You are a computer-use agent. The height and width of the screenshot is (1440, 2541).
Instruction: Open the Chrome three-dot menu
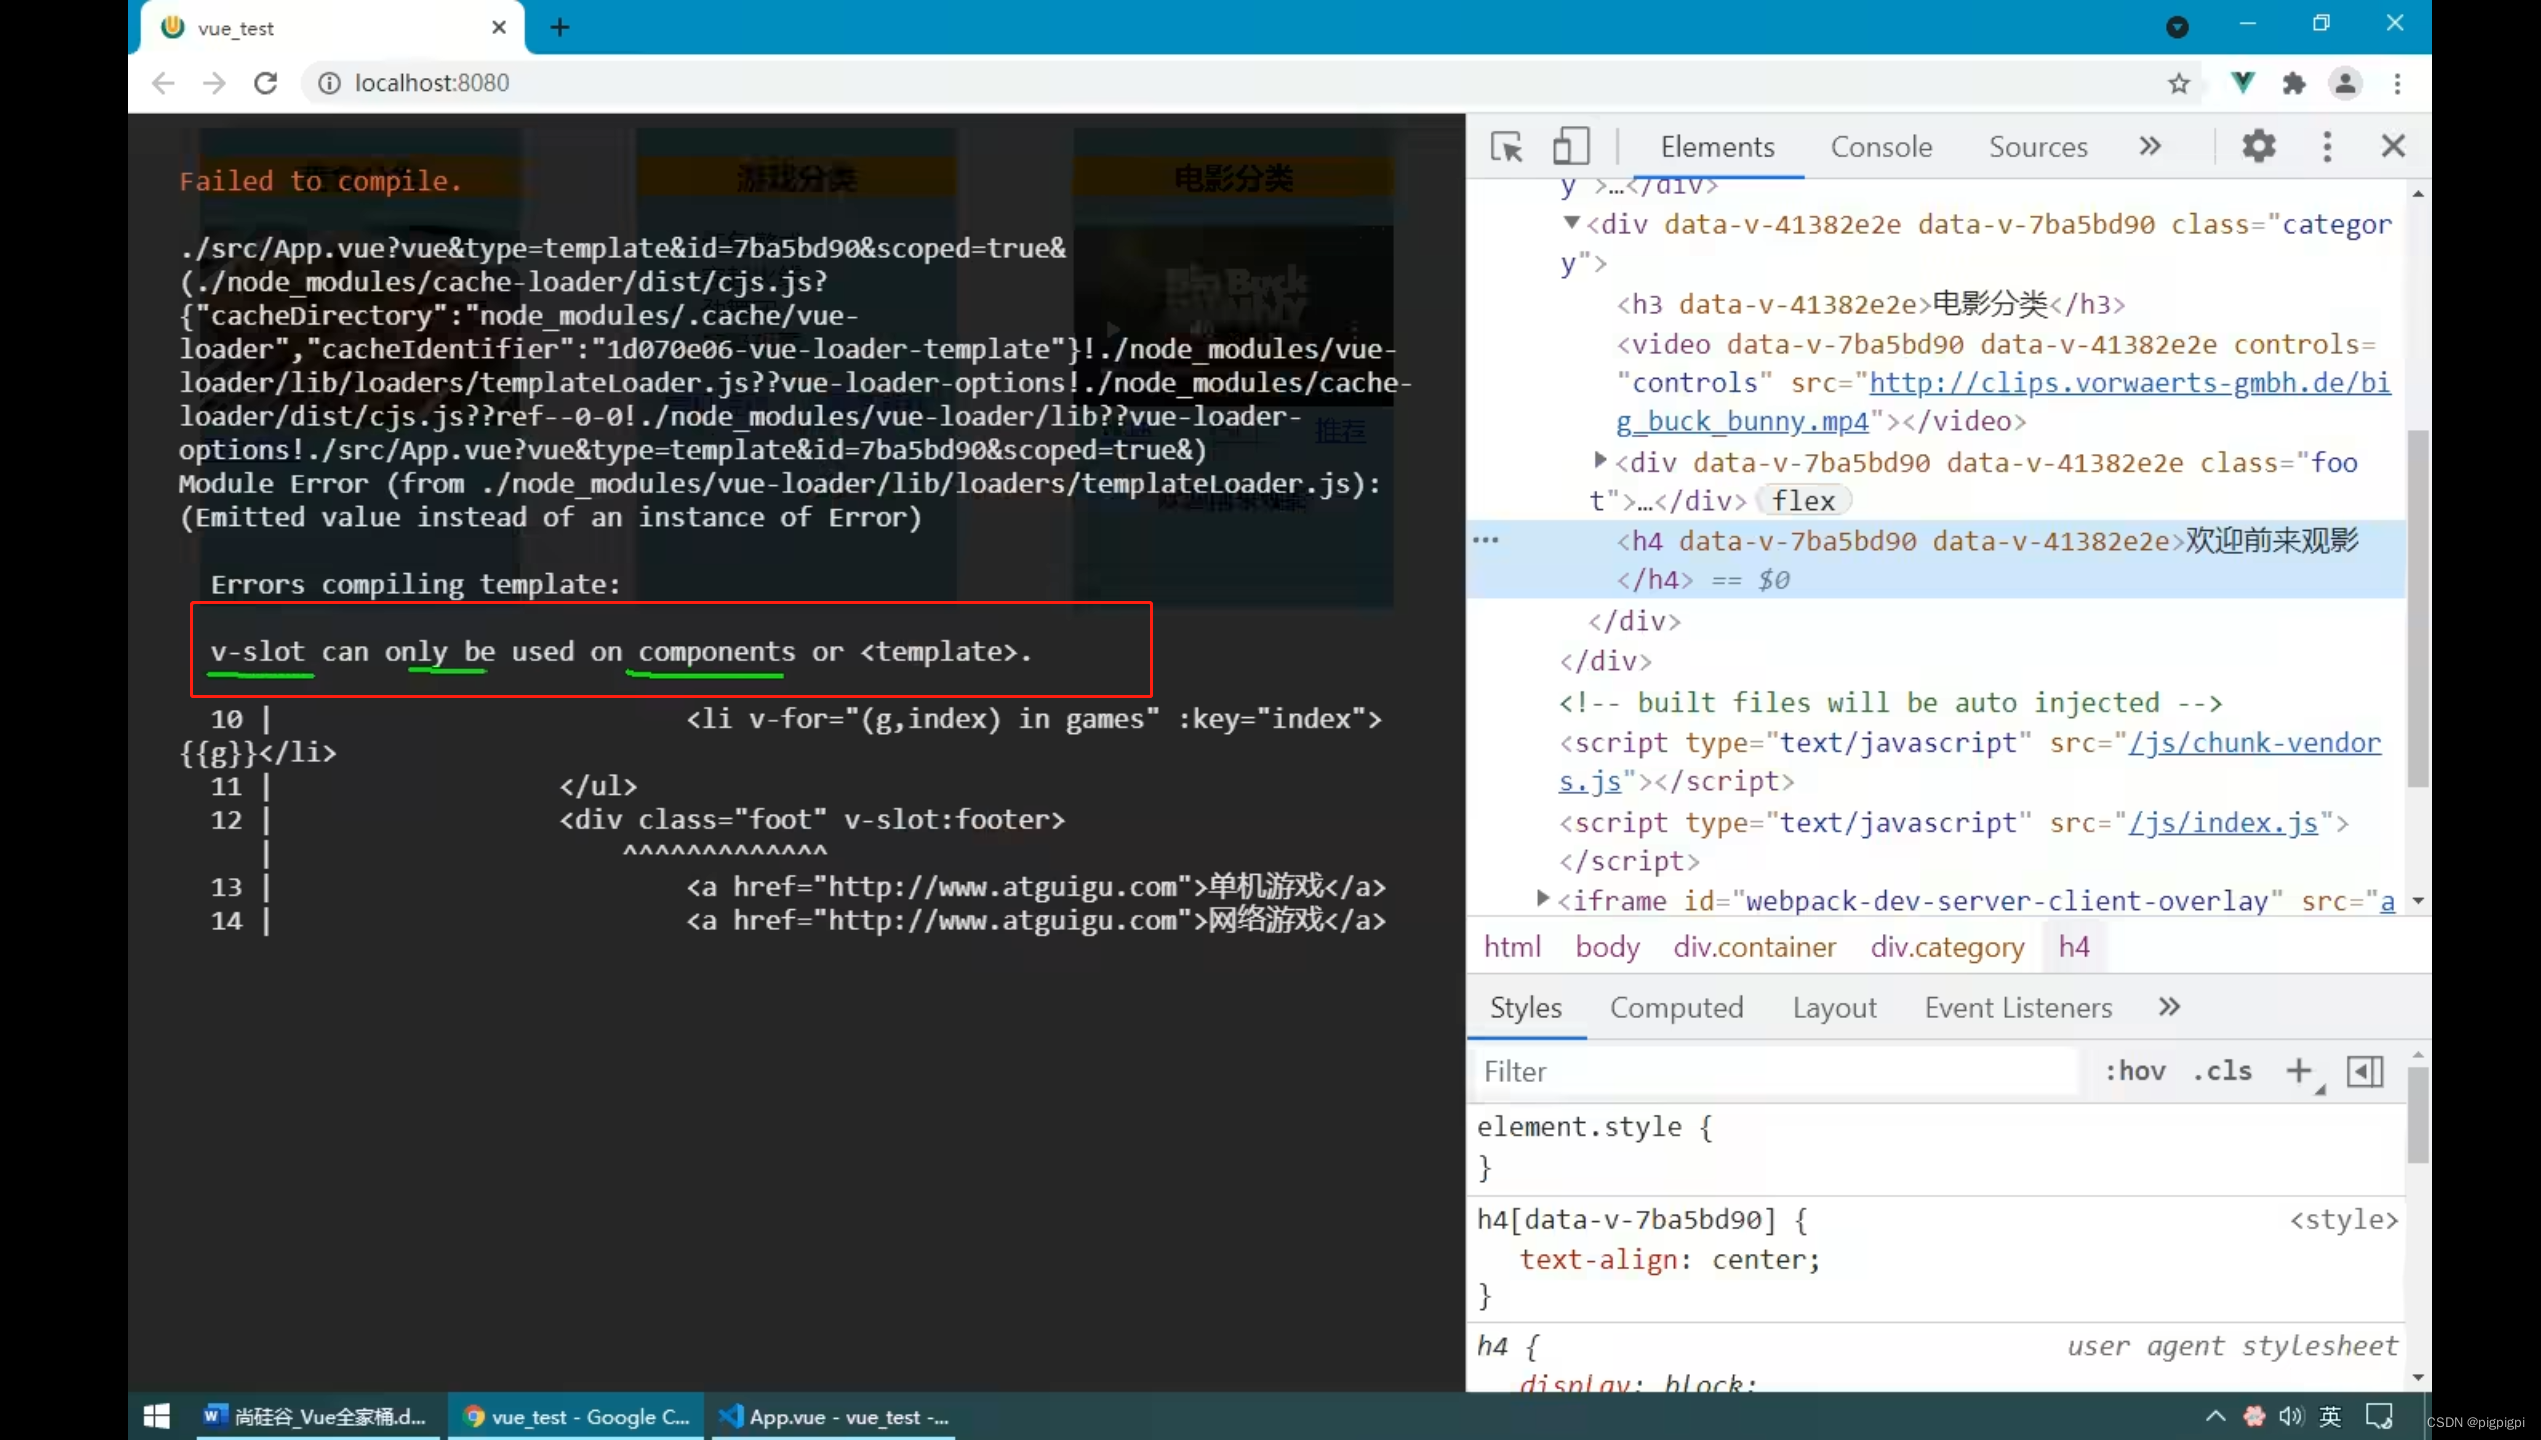pyautogui.click(x=2397, y=83)
